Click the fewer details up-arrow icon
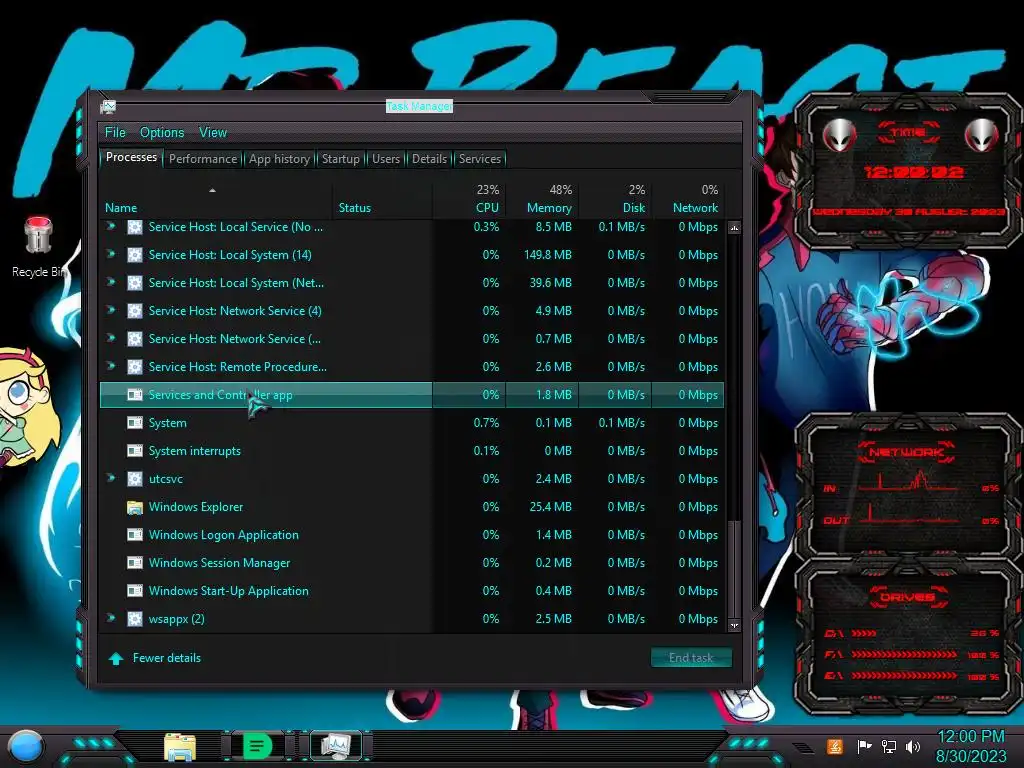The height and width of the screenshot is (768, 1024). point(116,658)
